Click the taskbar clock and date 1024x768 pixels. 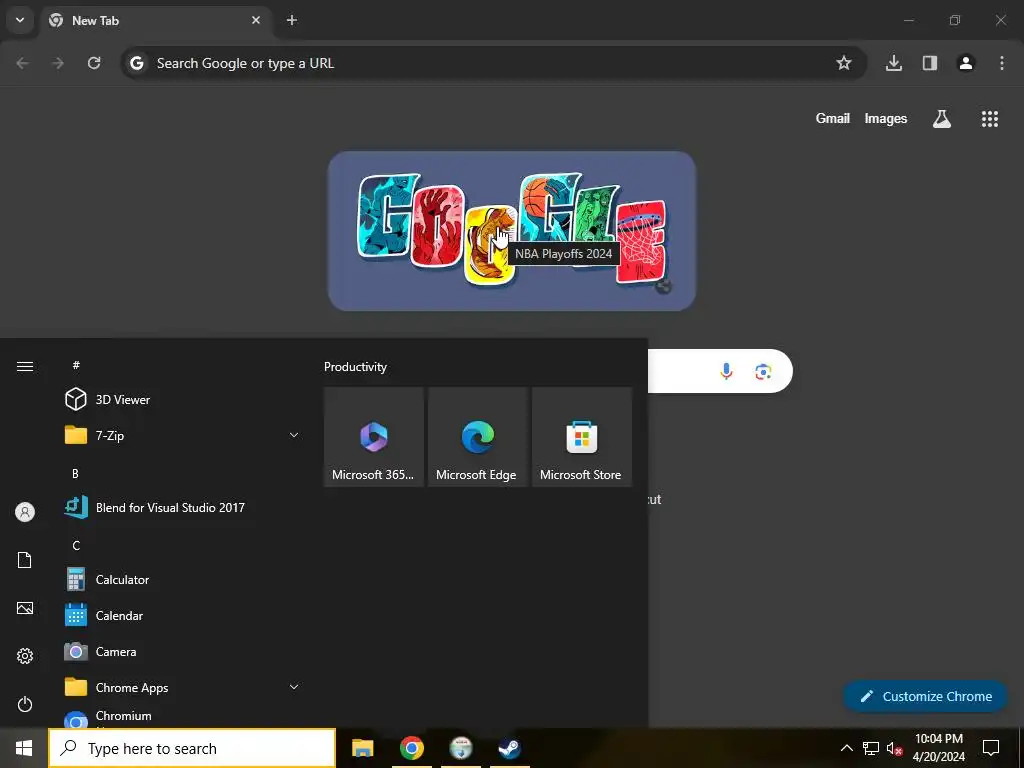tap(939, 748)
